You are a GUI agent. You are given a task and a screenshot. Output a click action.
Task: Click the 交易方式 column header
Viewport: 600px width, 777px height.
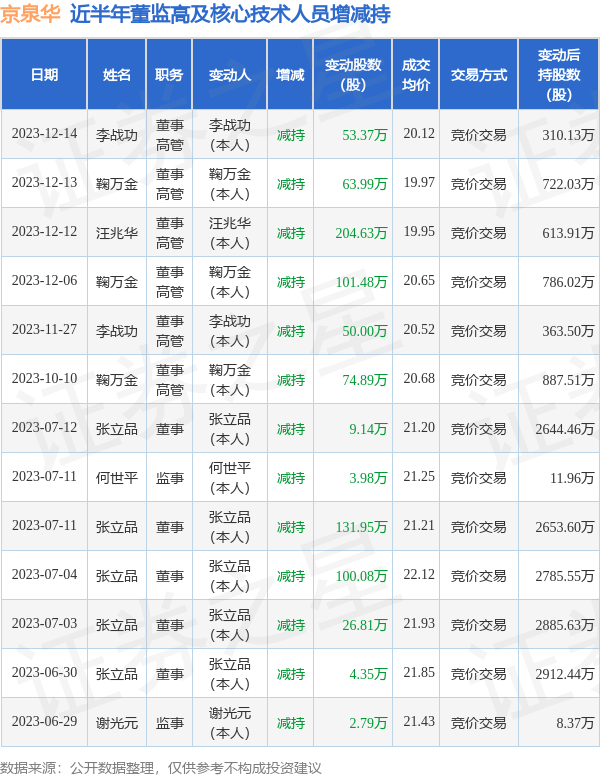point(478,75)
